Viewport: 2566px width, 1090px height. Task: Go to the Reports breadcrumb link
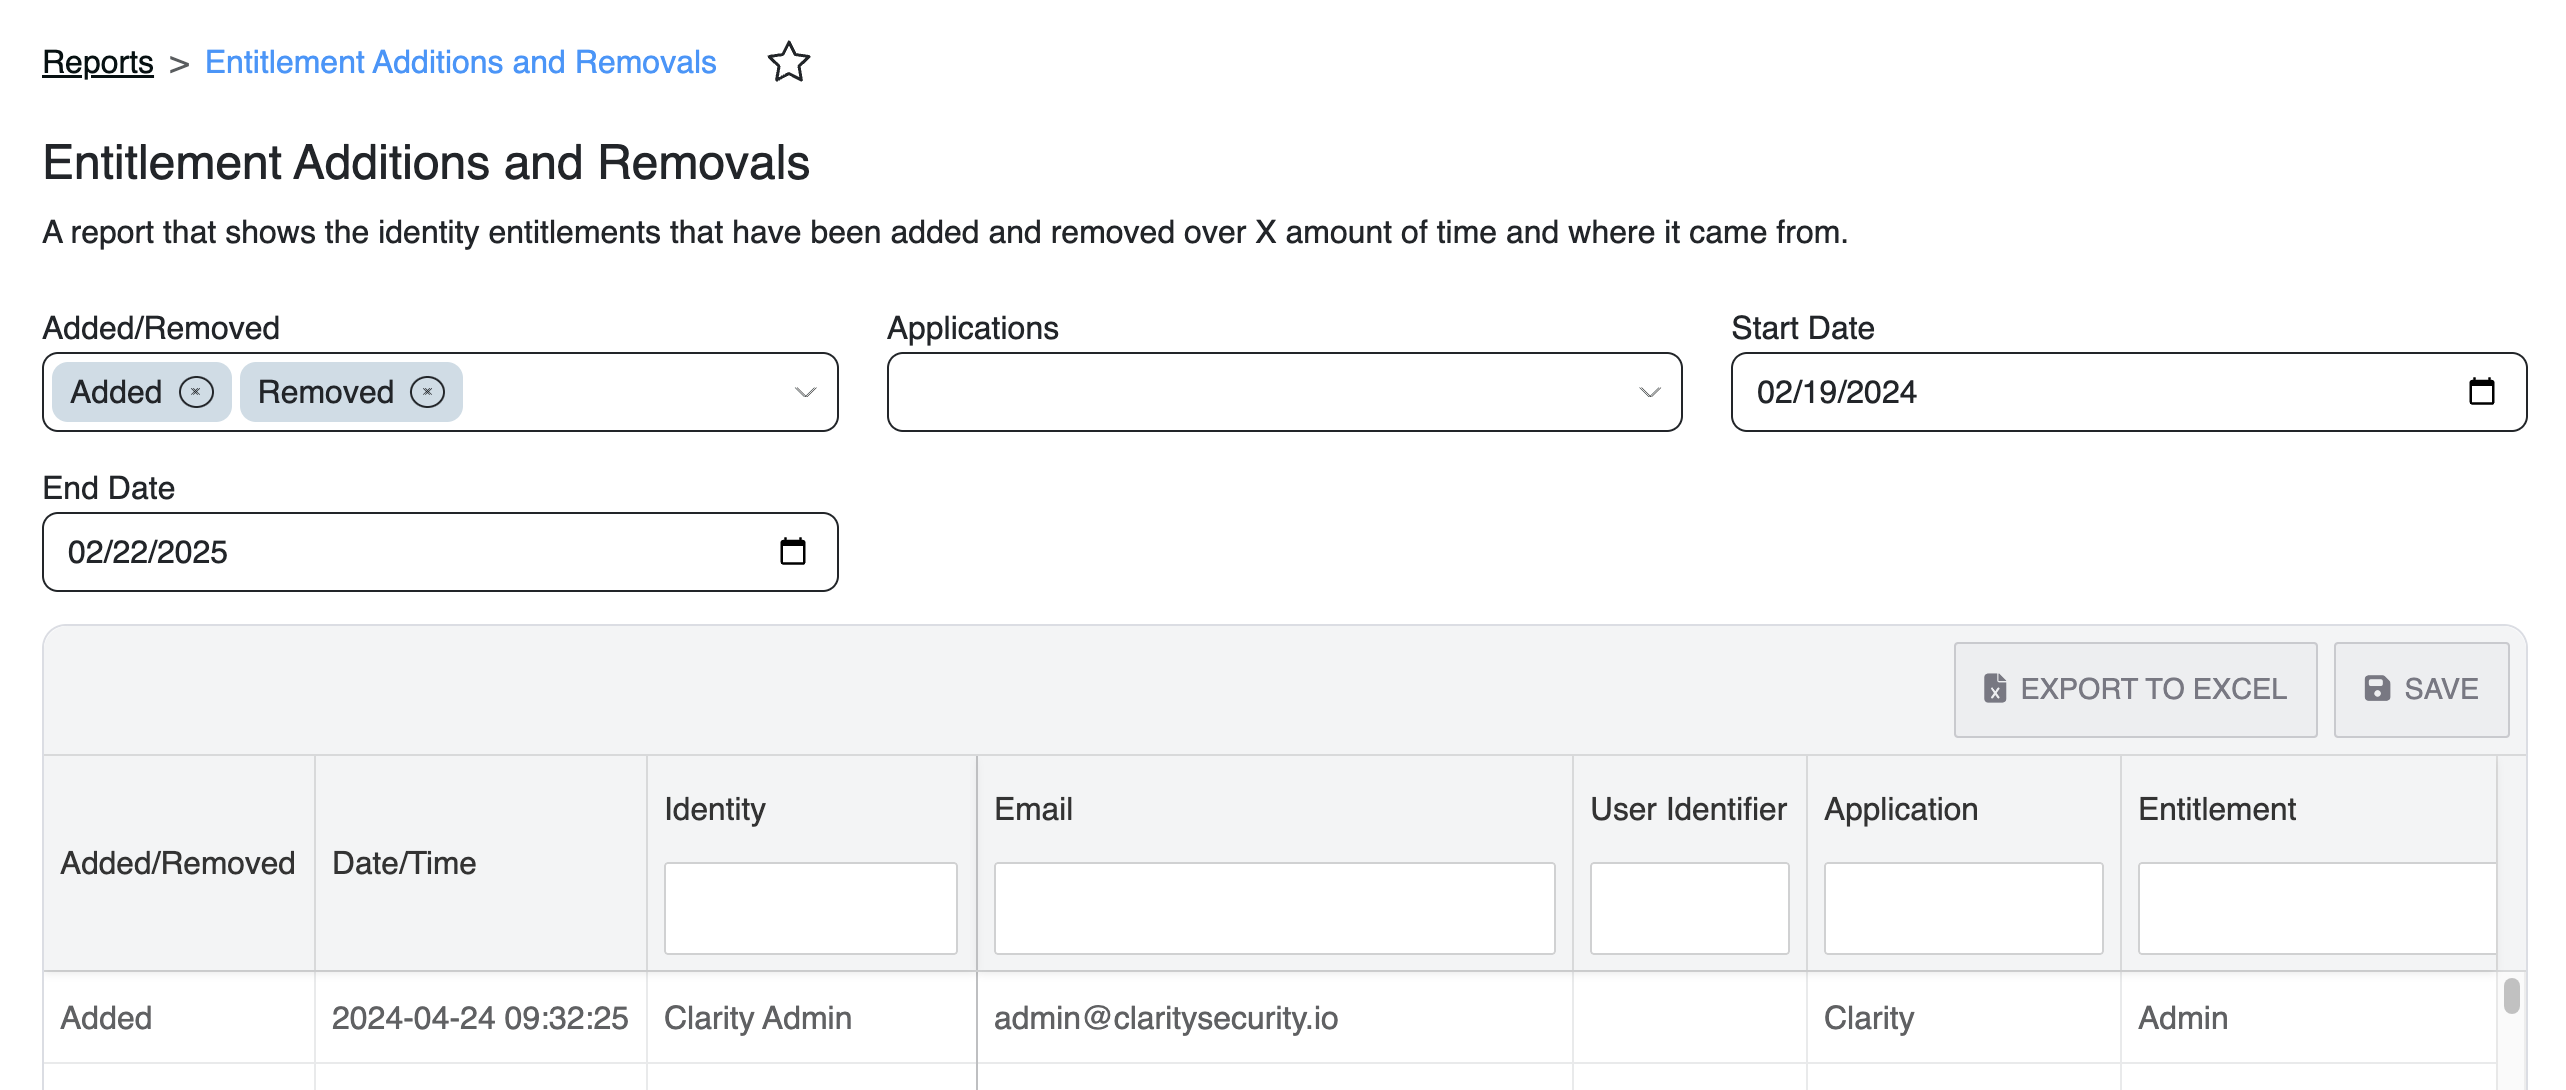click(x=98, y=62)
